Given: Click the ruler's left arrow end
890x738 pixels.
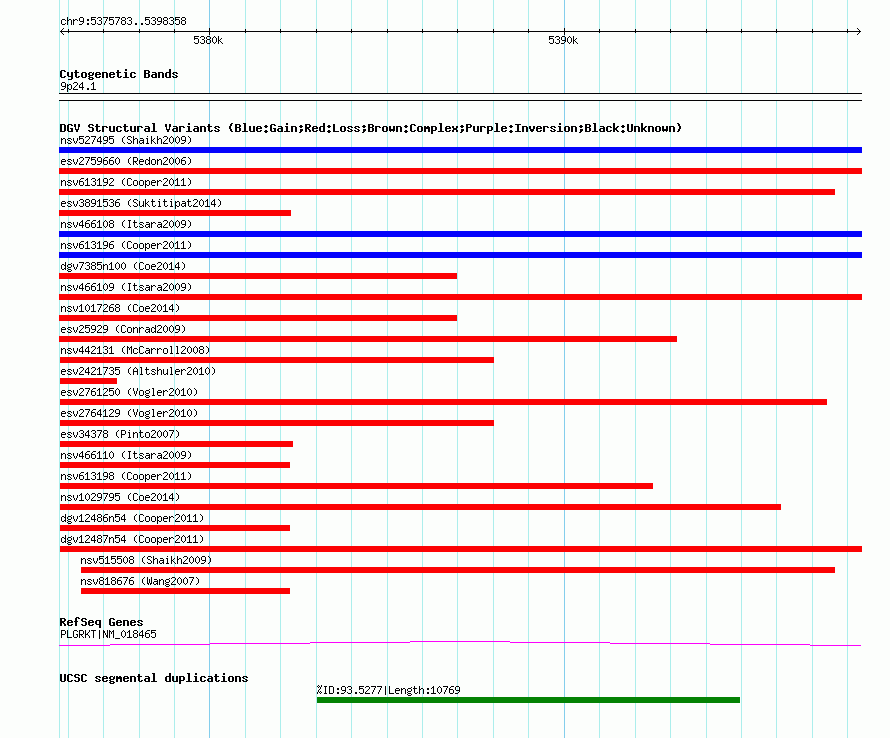Looking at the screenshot, I should click(62, 31).
